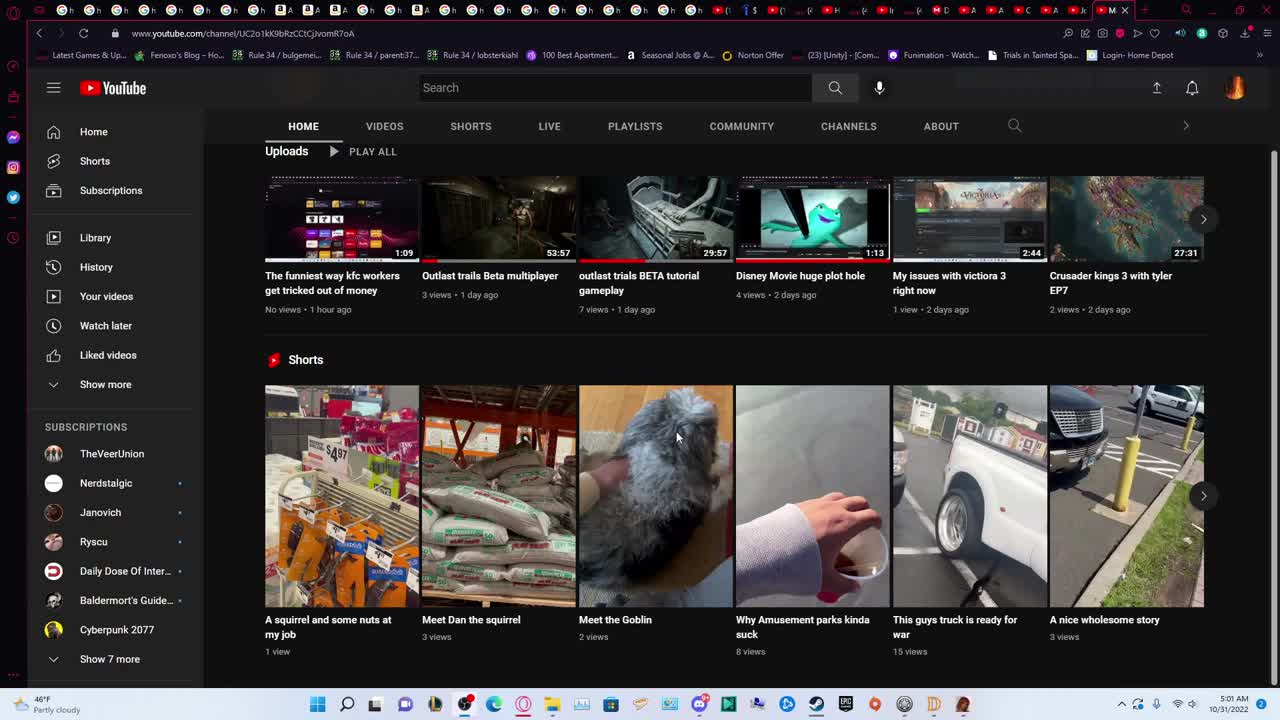
Task: Open the upload video icon
Action: 1157,88
